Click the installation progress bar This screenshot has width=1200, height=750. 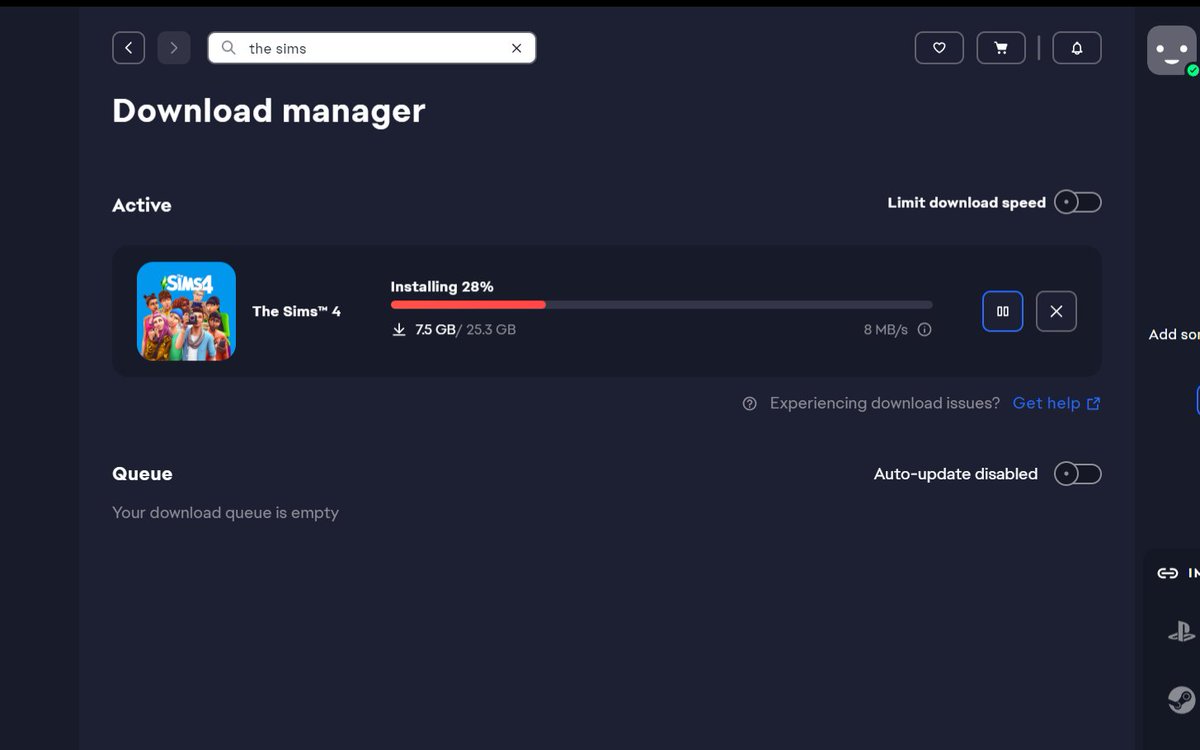(661, 304)
